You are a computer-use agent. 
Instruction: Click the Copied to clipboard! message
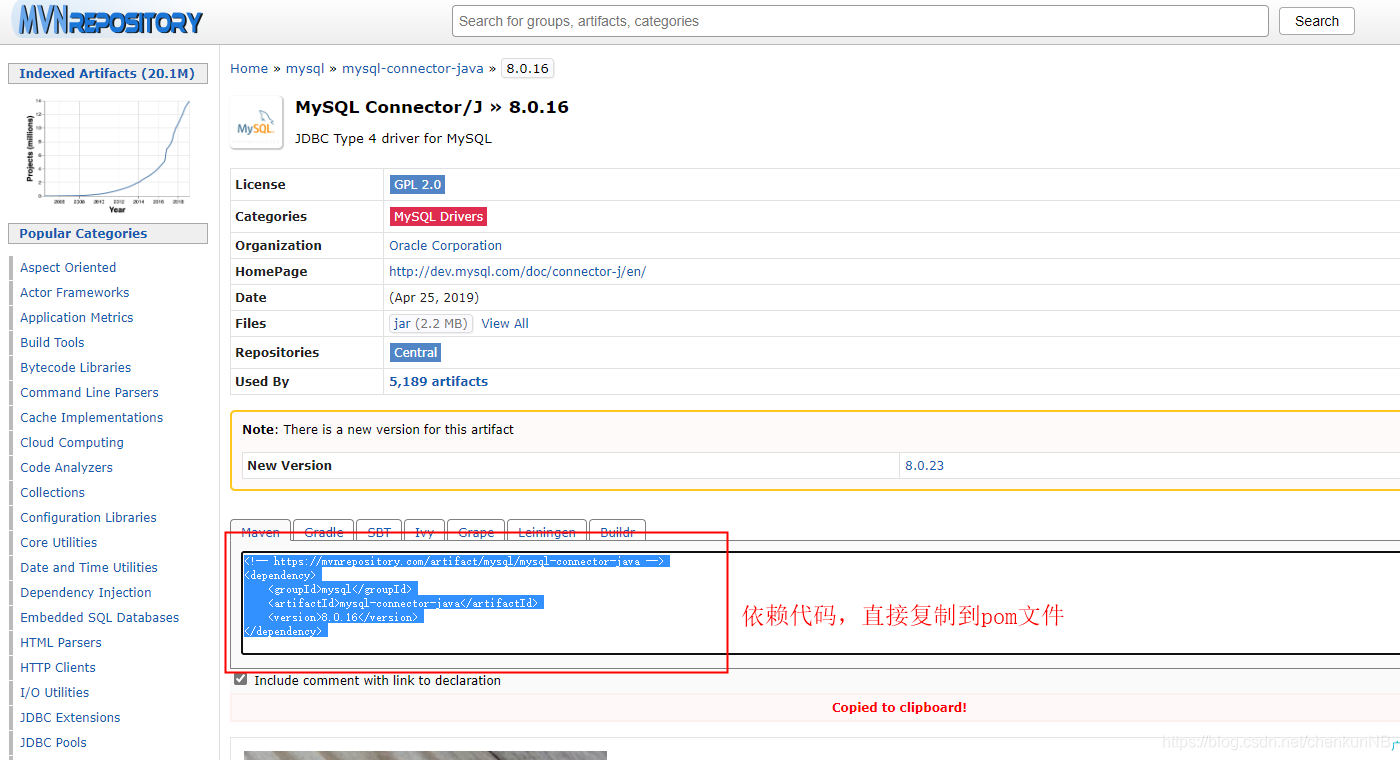tap(899, 707)
